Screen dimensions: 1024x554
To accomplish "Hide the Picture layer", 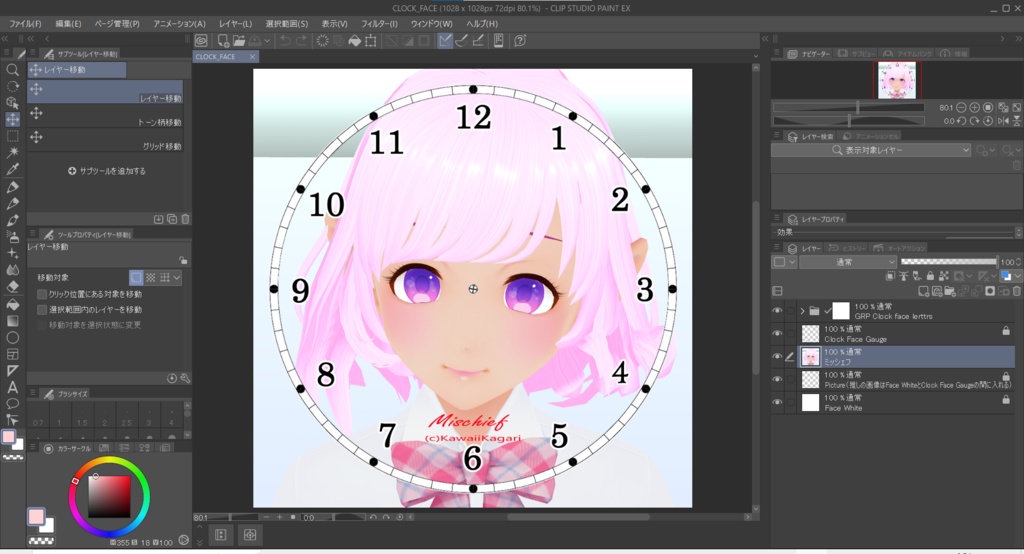I will point(777,380).
